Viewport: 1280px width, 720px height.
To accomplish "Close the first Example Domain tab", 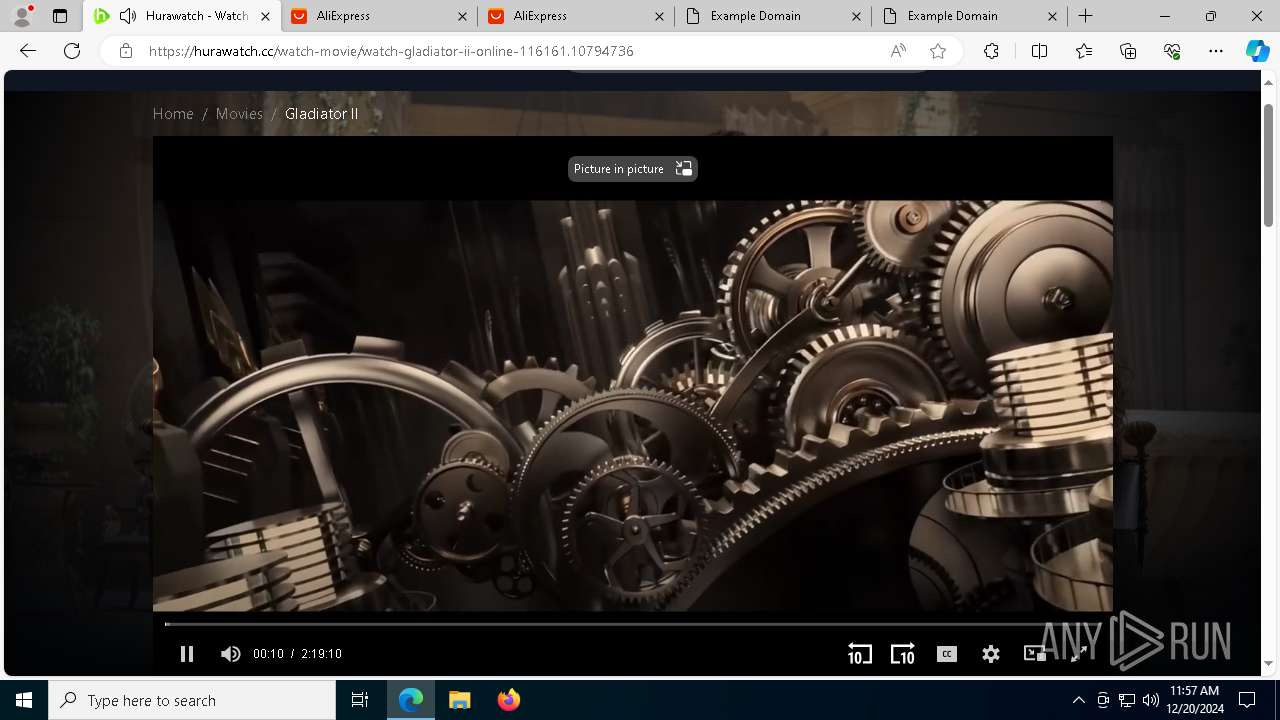I will [855, 16].
